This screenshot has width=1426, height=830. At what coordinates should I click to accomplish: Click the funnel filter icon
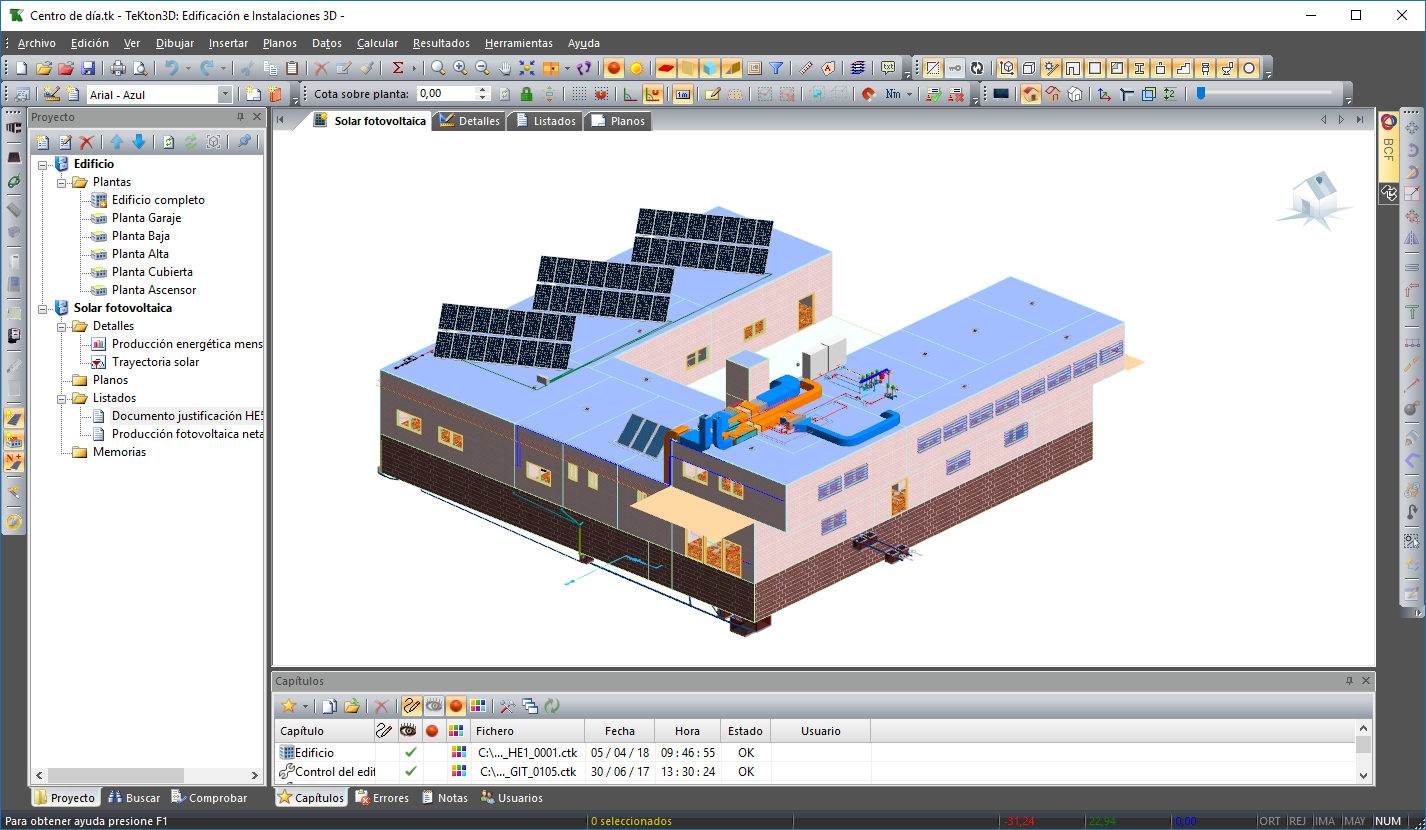click(776, 68)
